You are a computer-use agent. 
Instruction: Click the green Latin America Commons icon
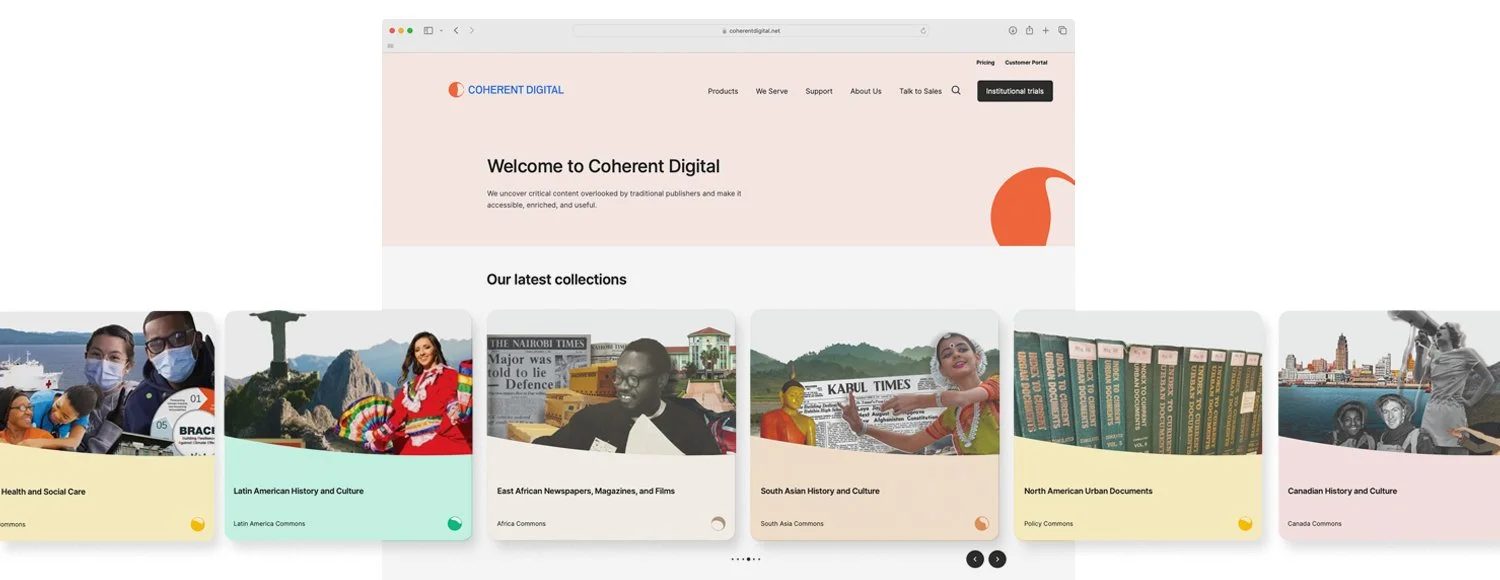point(455,523)
